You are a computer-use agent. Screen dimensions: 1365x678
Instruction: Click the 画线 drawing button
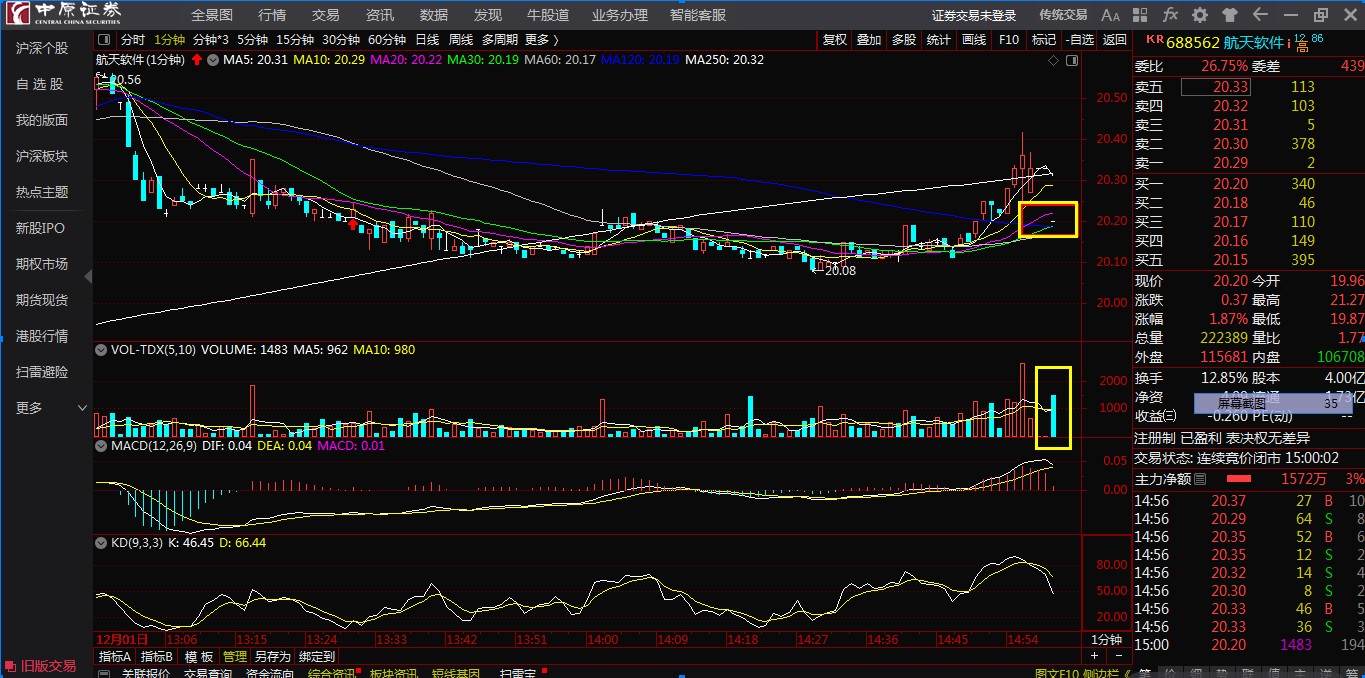(x=974, y=40)
